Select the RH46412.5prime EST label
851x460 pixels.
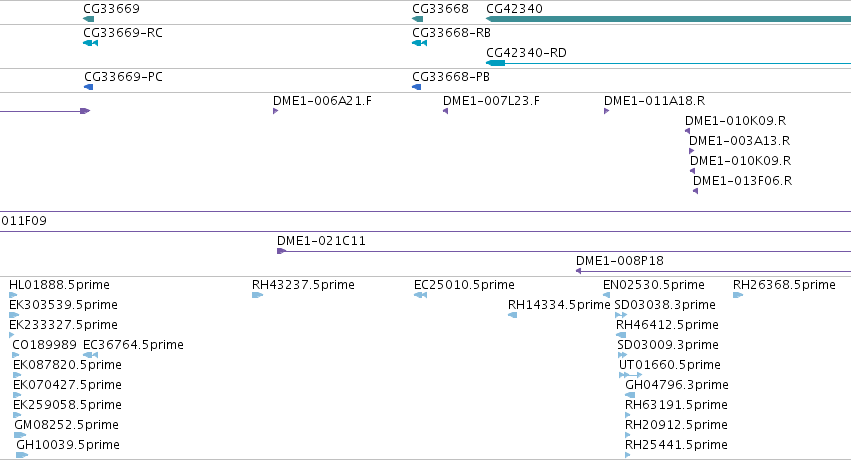[667, 325]
